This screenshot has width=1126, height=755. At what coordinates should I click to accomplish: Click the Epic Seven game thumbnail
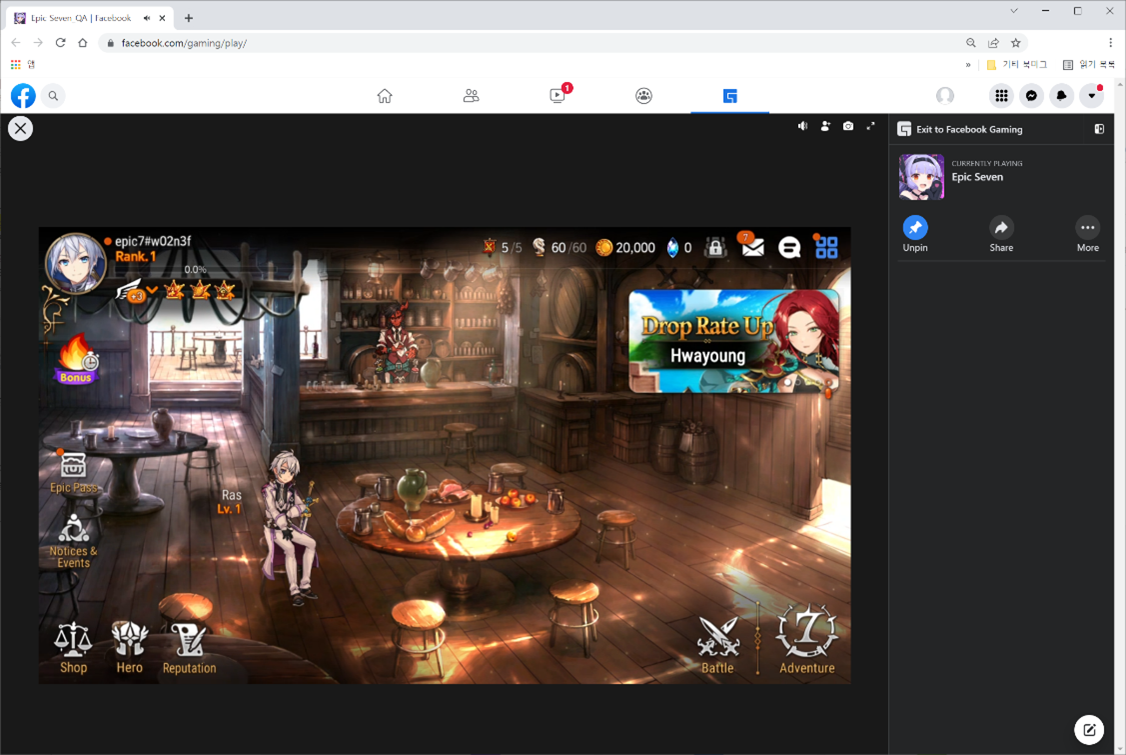pyautogui.click(x=921, y=177)
